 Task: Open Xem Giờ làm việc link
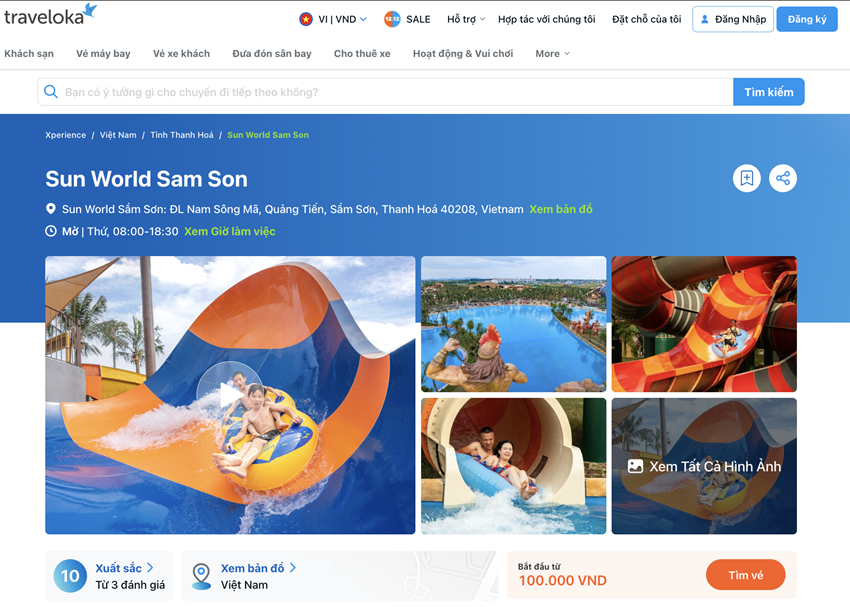pyautogui.click(x=230, y=231)
